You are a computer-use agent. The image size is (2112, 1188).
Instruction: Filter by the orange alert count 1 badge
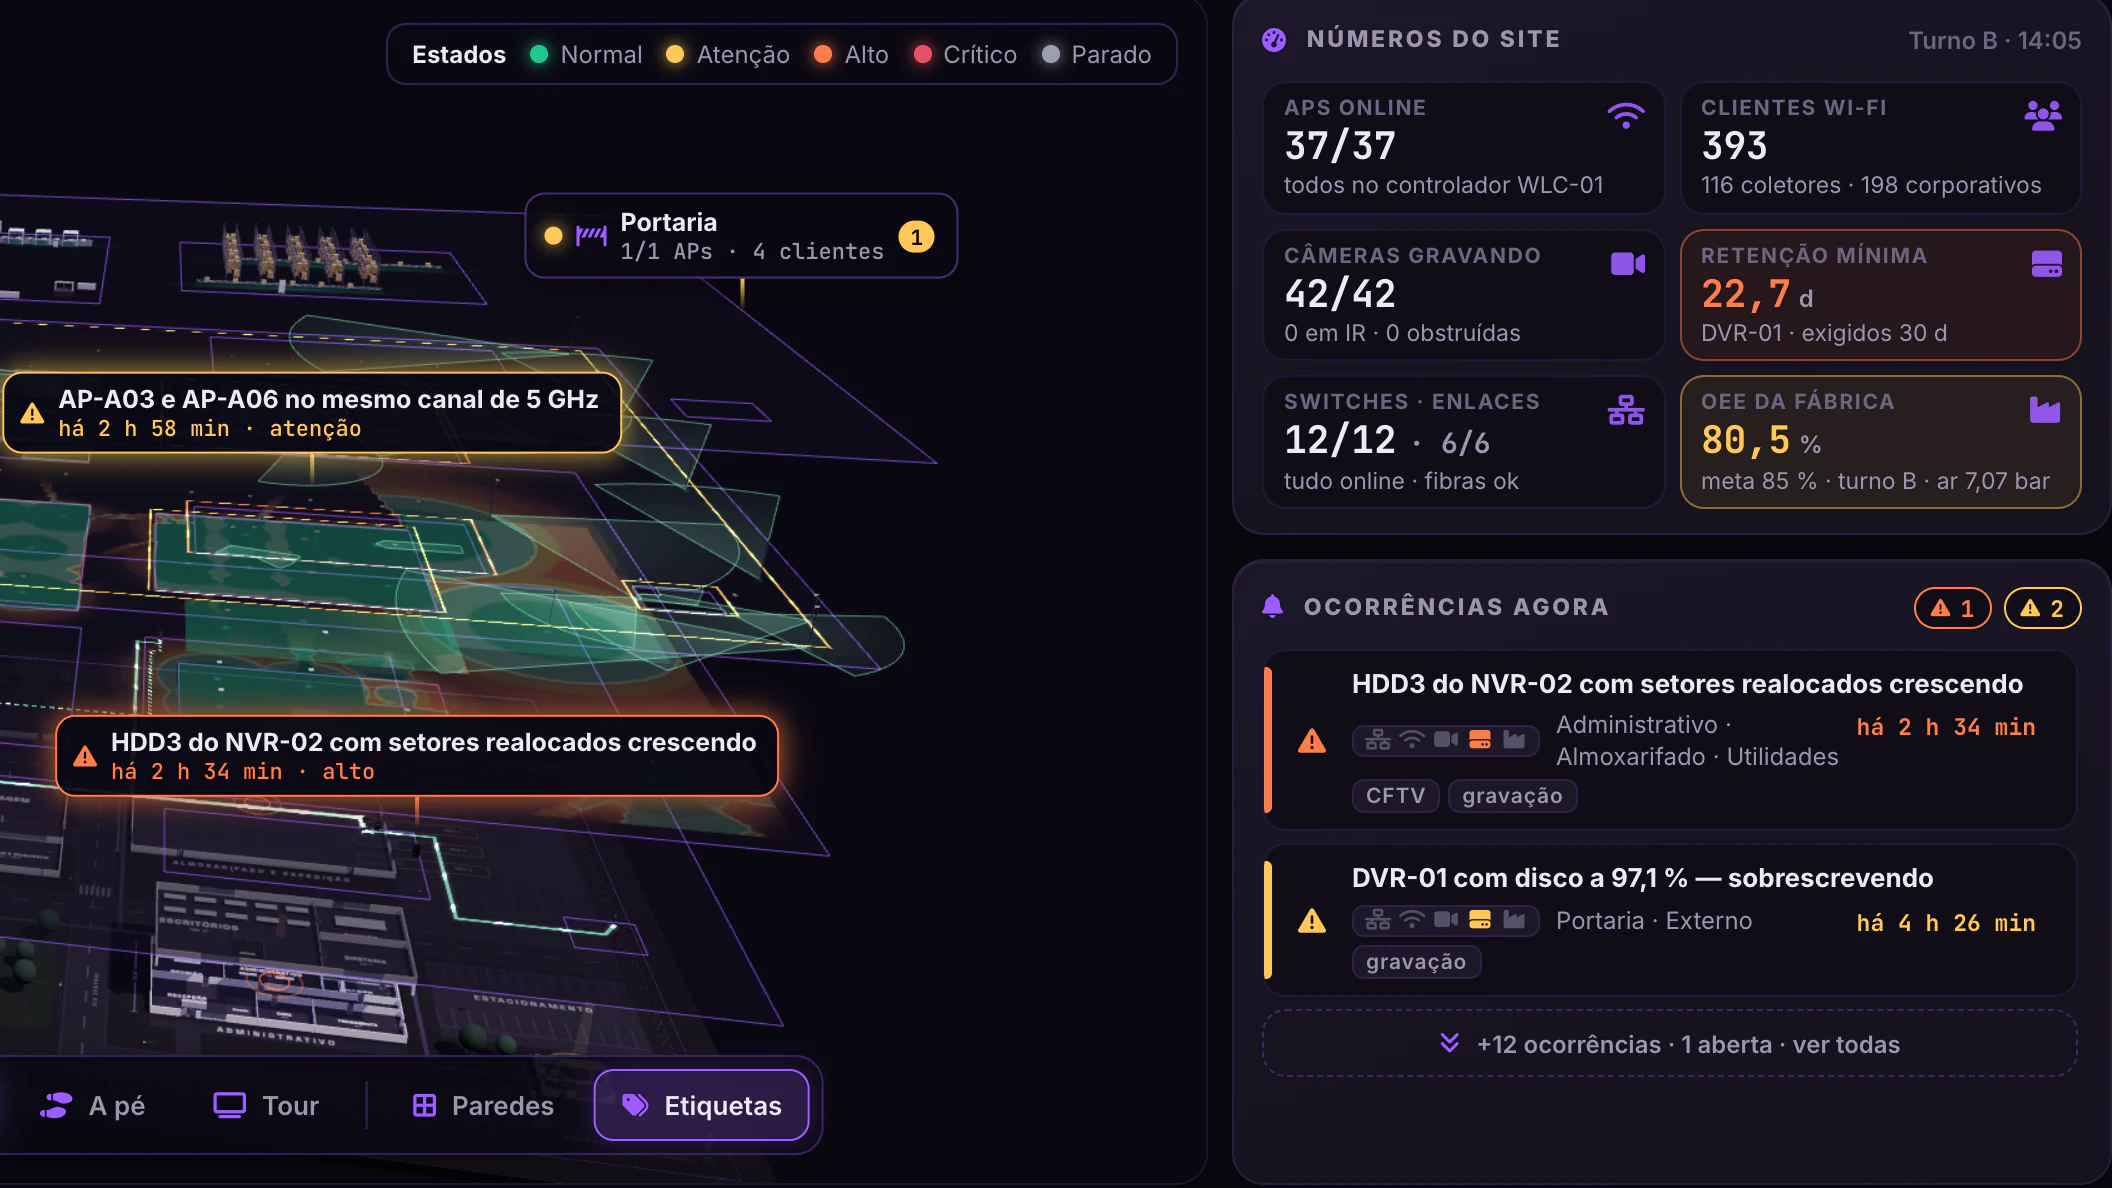click(1952, 608)
